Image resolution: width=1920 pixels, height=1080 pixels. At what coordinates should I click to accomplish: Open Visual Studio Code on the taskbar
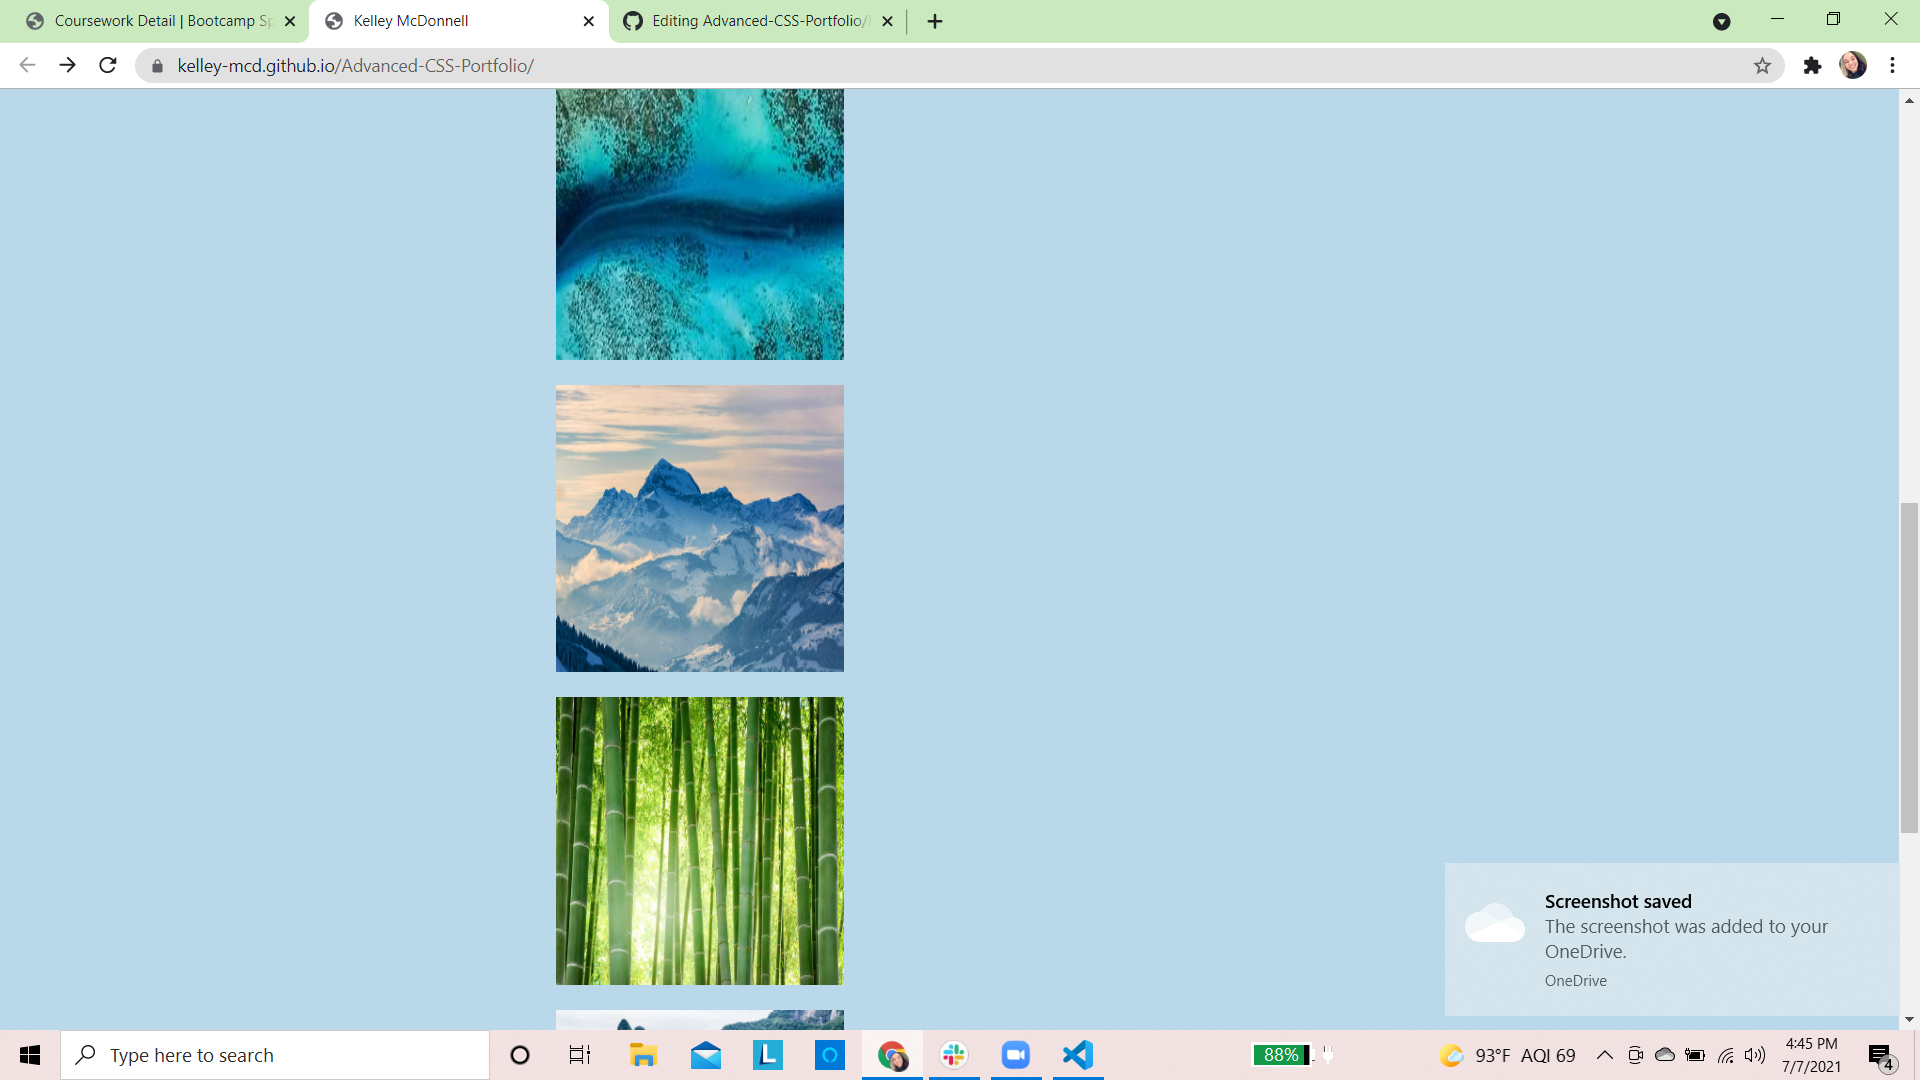[x=1077, y=1054]
